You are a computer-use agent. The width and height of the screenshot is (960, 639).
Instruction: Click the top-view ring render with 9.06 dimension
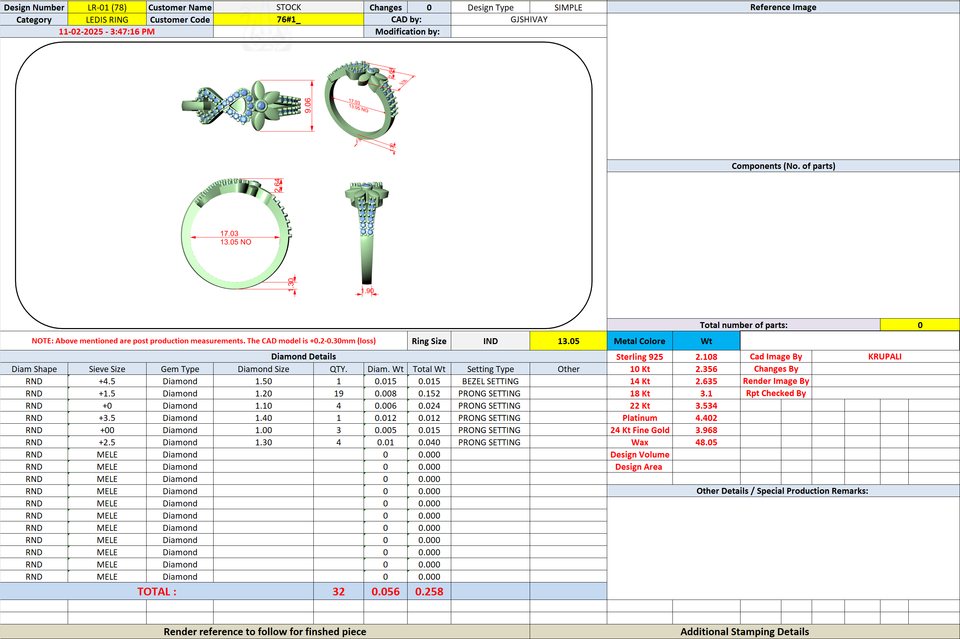(x=248, y=105)
